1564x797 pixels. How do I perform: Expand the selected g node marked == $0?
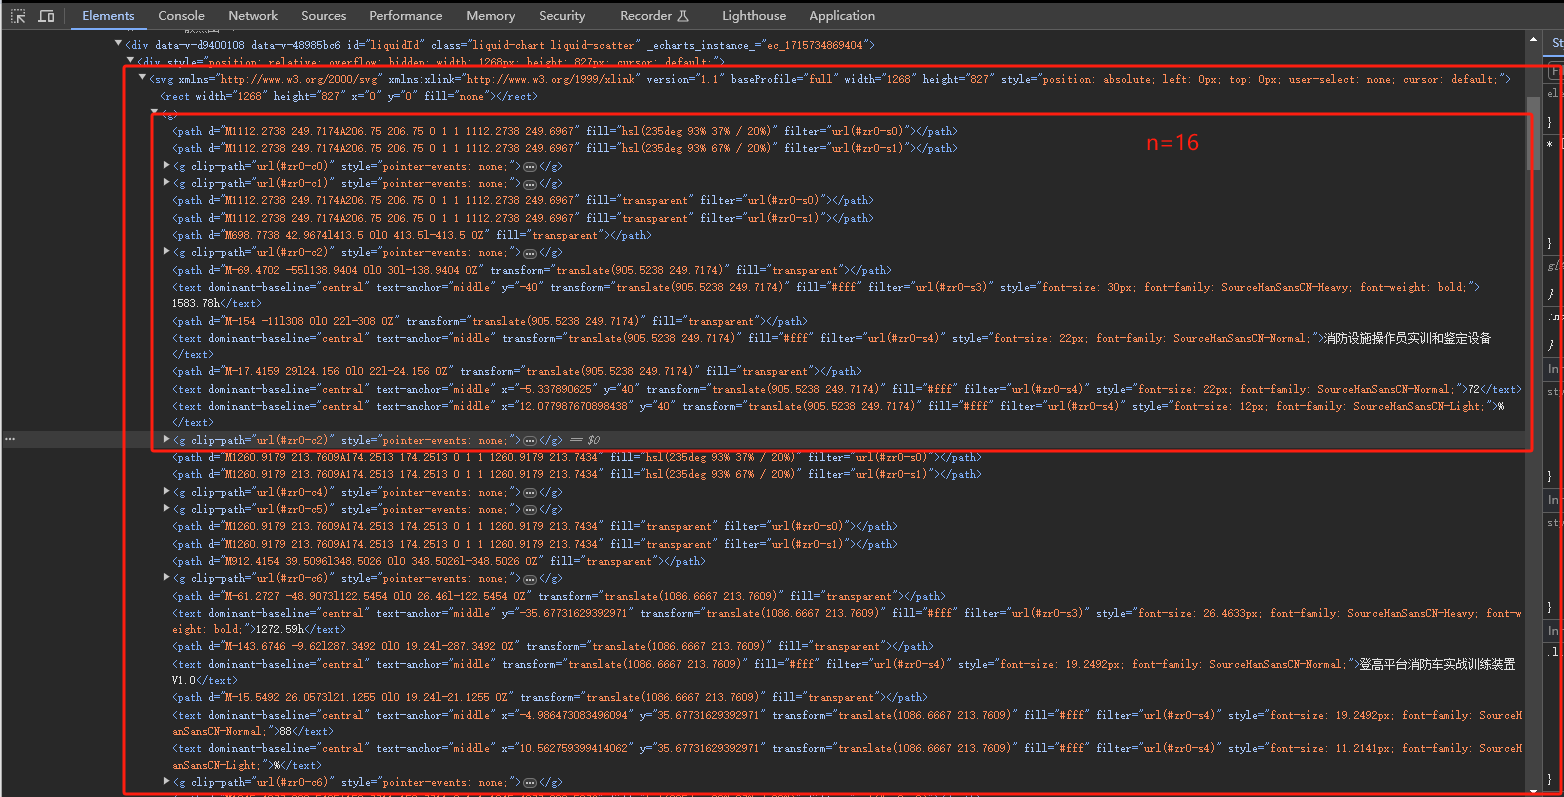click(x=166, y=439)
